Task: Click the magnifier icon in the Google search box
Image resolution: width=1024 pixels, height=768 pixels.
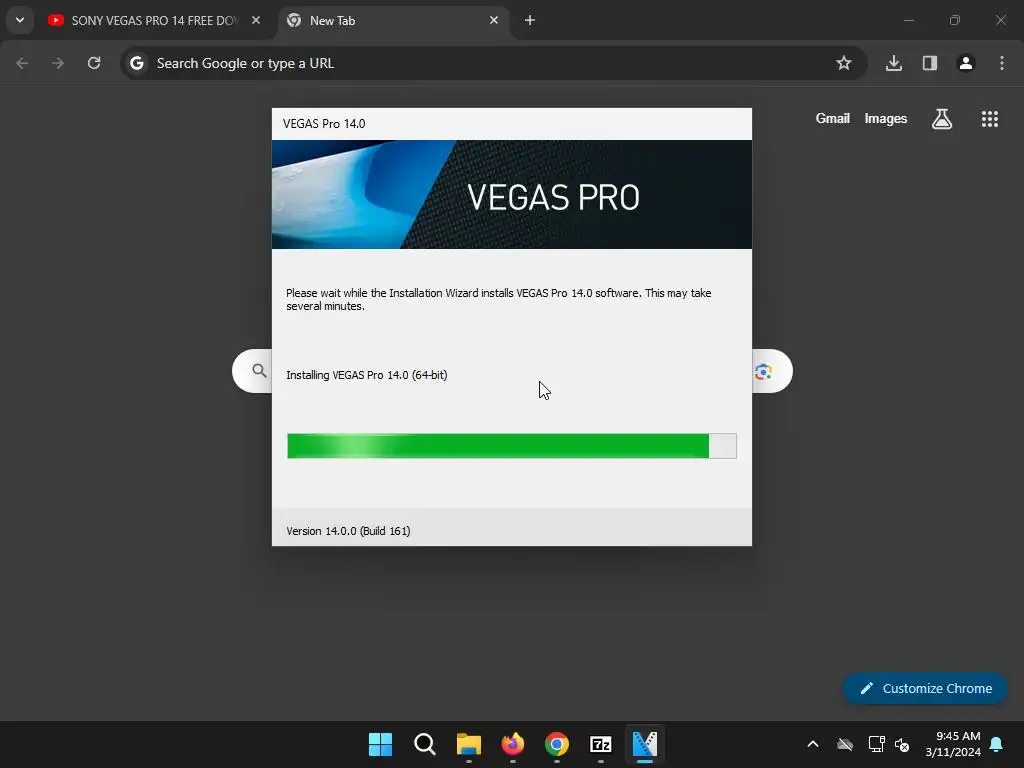Action: tap(259, 371)
